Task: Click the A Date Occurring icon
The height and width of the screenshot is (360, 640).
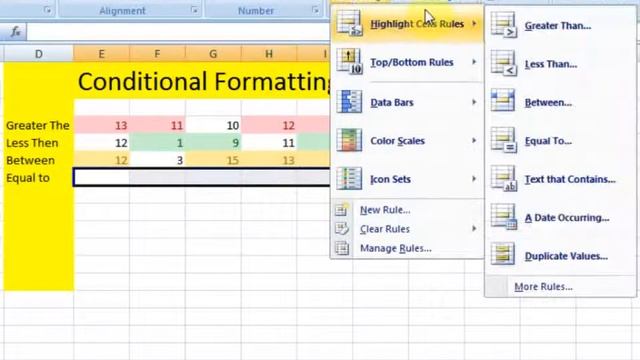Action: 504,217
